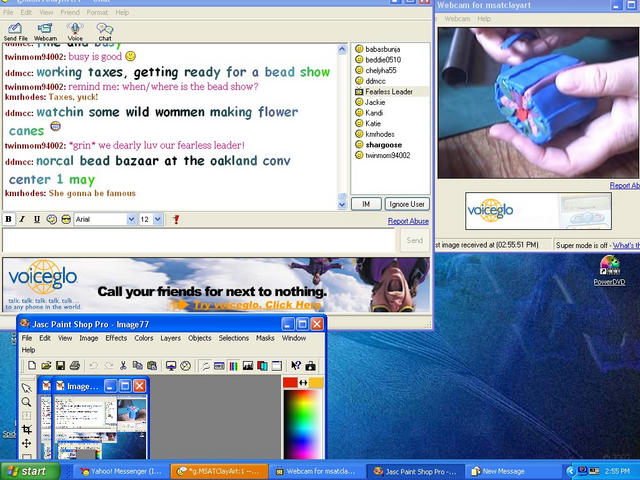This screenshot has height=480, width=640.
Task: Pick a color from the rainbow color picker
Action: coord(302,424)
